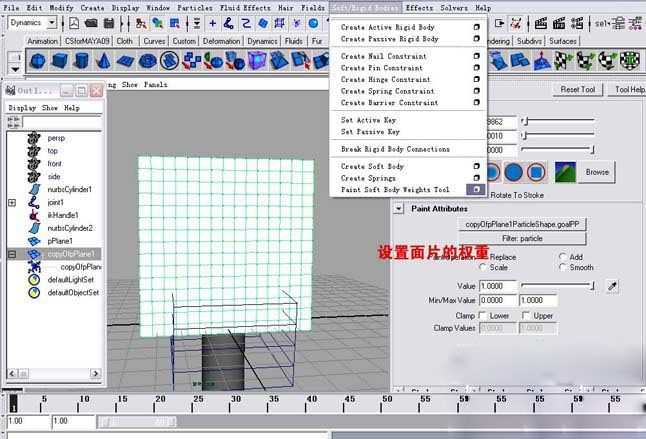Click the render settings clapper icon
This screenshot has height=439, width=646.
tap(577, 23)
